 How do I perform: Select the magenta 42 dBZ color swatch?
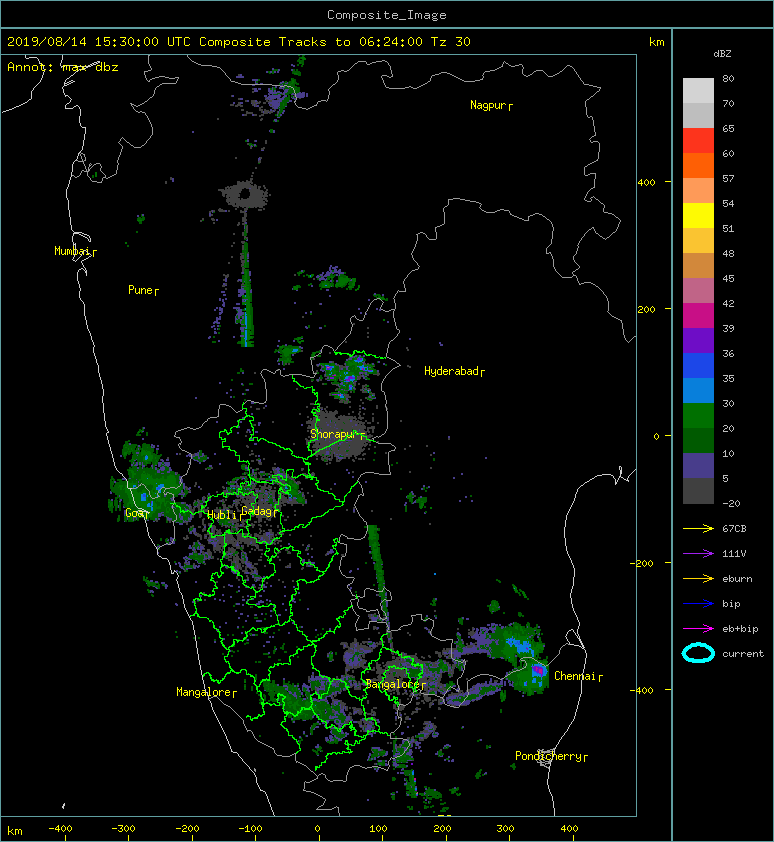pyautogui.click(x=698, y=316)
